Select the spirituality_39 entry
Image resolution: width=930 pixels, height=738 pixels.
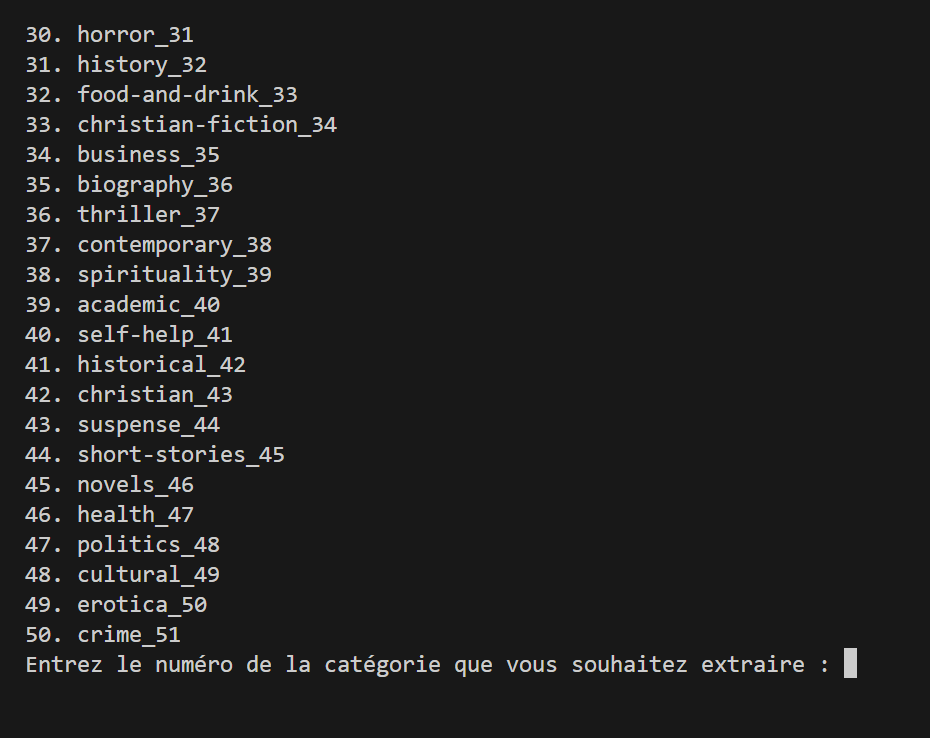coord(174,275)
